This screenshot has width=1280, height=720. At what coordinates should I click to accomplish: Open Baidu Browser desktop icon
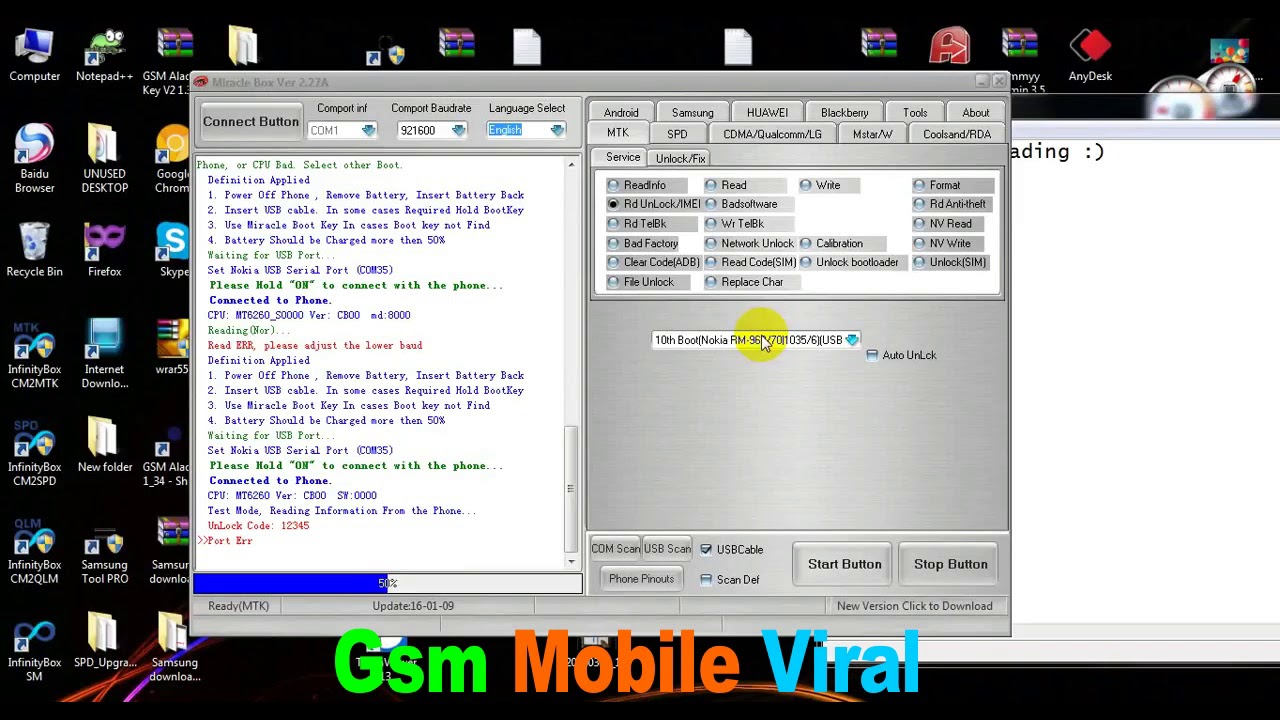pos(34,158)
